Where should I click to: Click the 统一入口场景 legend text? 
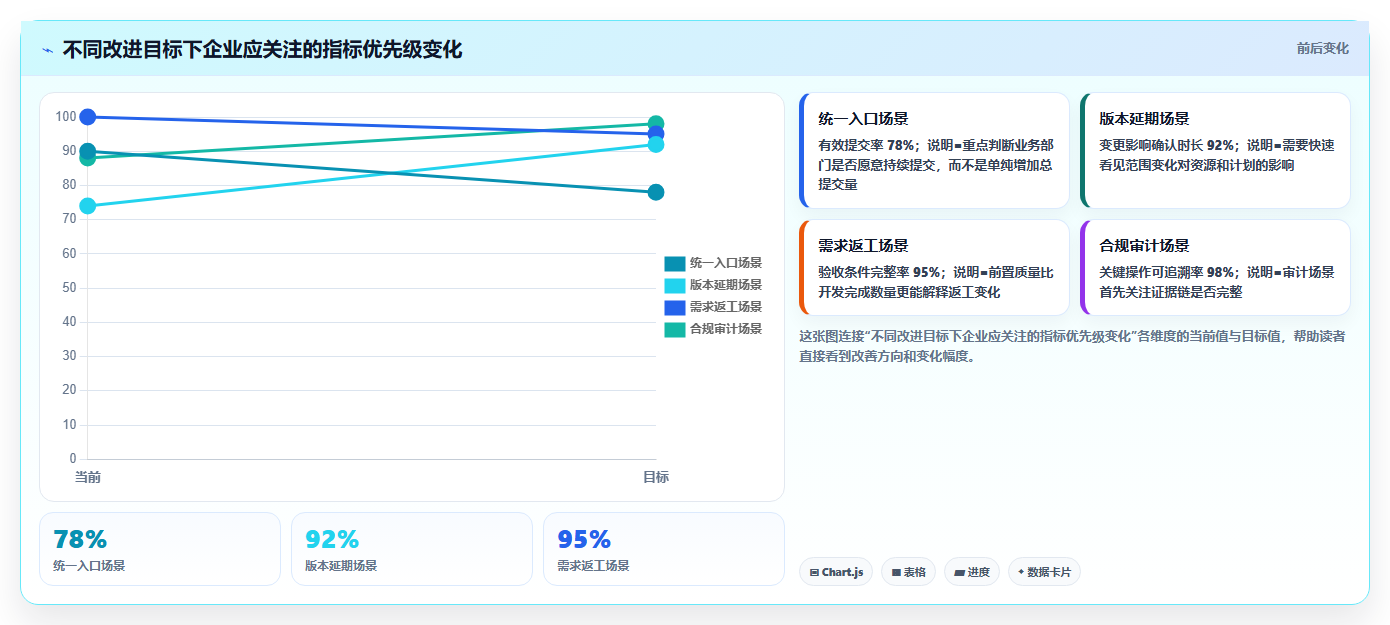(x=726, y=263)
